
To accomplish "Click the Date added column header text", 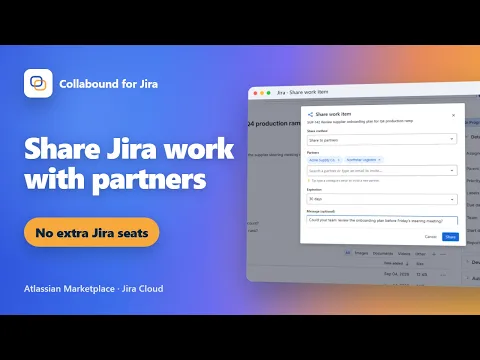I will (393, 263).
